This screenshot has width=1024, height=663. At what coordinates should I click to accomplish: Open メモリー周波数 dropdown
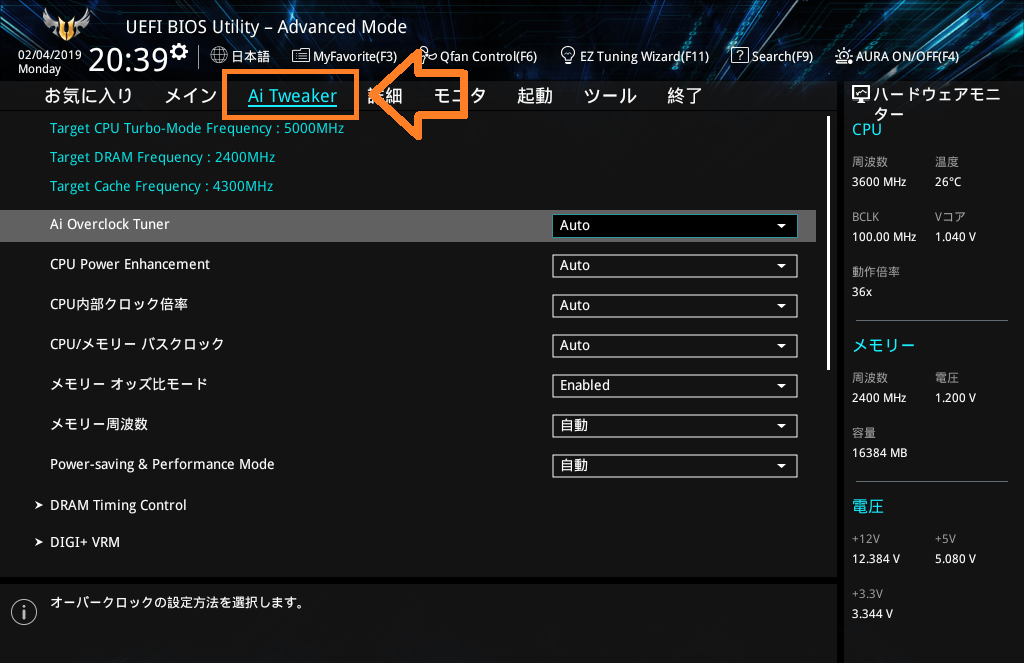[x=675, y=426]
